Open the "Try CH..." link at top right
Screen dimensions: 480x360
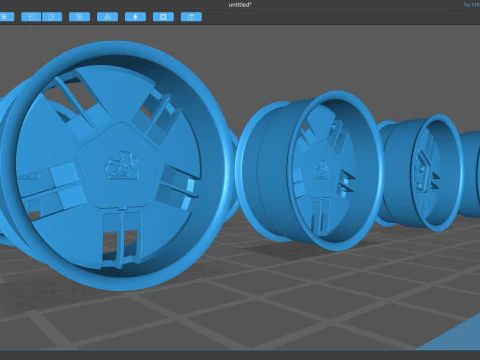click(472, 5)
